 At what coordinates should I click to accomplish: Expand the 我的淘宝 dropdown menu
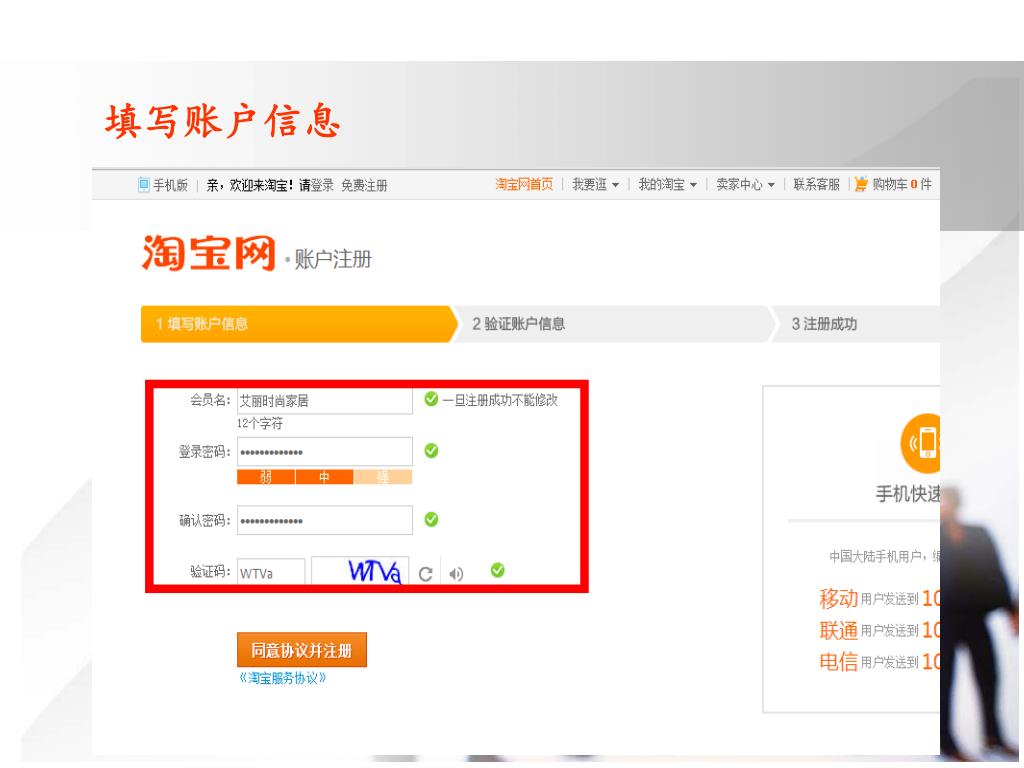(667, 185)
